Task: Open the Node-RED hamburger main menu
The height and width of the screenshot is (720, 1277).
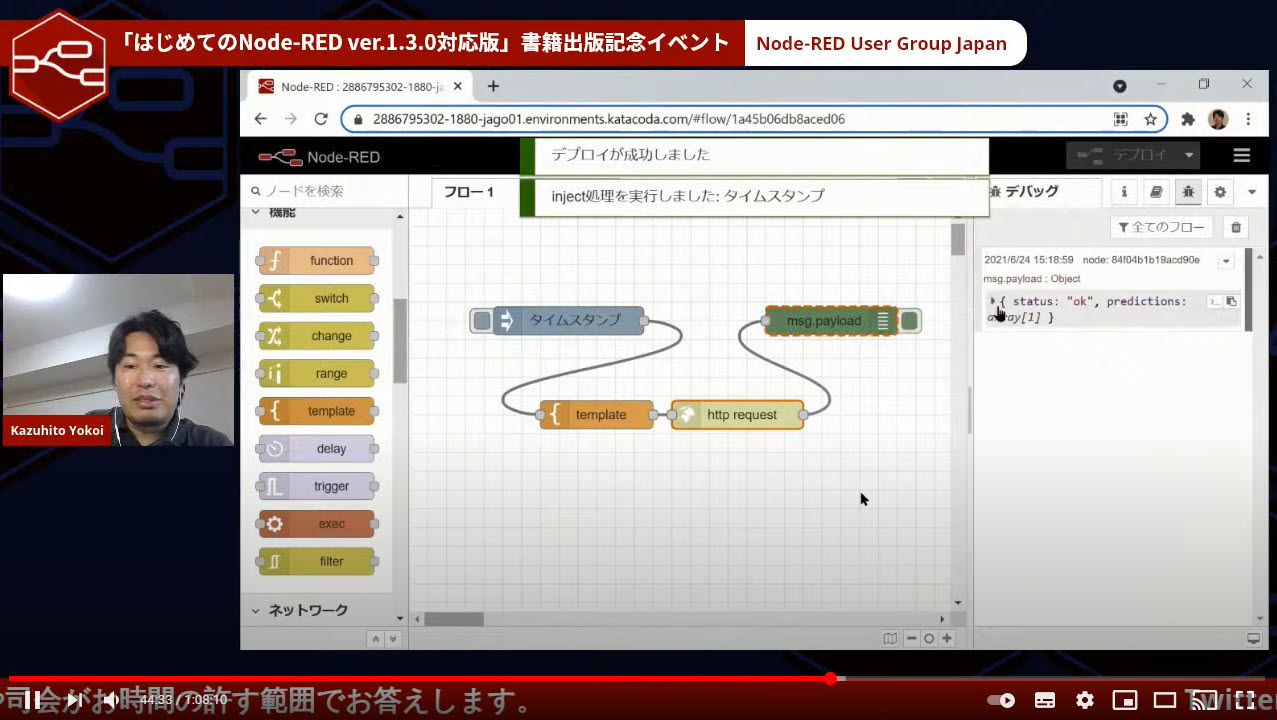Action: 1241,155
